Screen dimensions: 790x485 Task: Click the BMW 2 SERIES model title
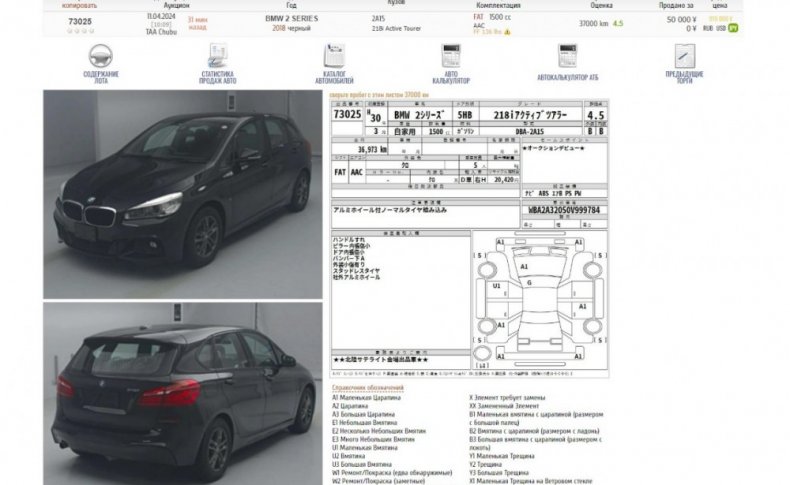point(292,18)
